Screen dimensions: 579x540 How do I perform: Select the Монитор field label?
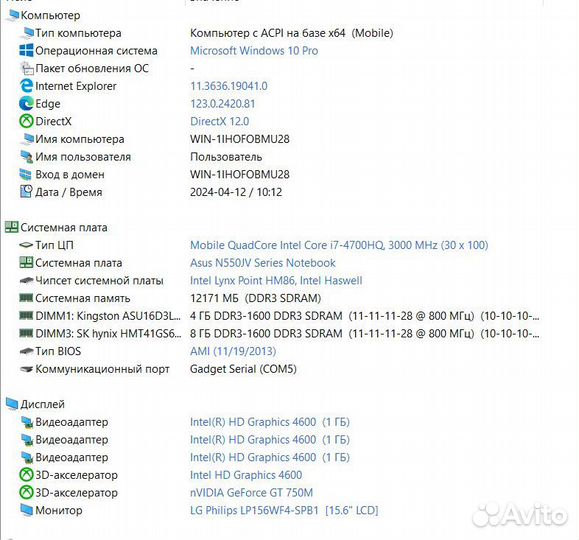point(59,510)
